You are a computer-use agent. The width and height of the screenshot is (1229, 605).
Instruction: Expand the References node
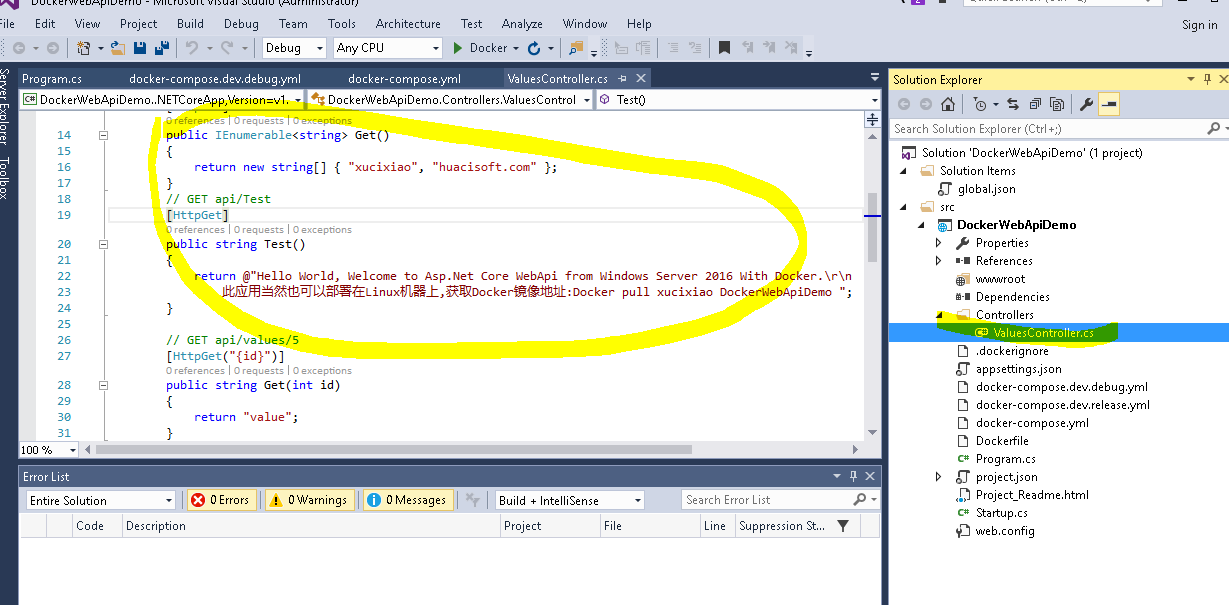pos(938,261)
